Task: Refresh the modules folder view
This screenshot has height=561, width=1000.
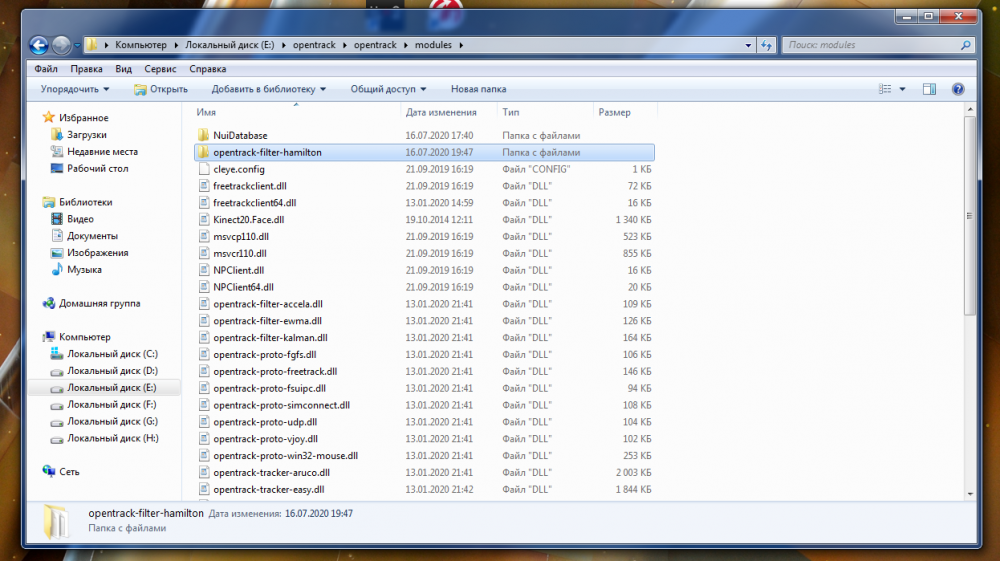Action: (x=767, y=45)
